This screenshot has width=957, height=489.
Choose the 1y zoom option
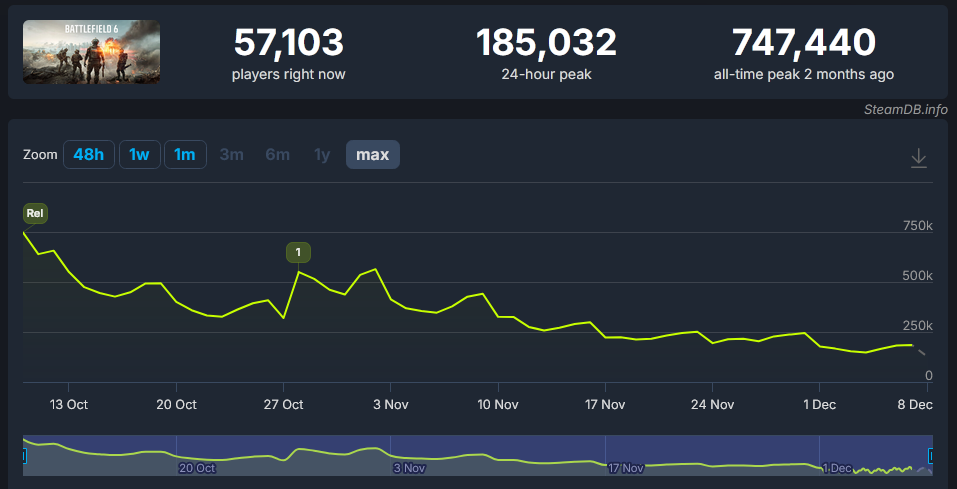[x=322, y=154]
